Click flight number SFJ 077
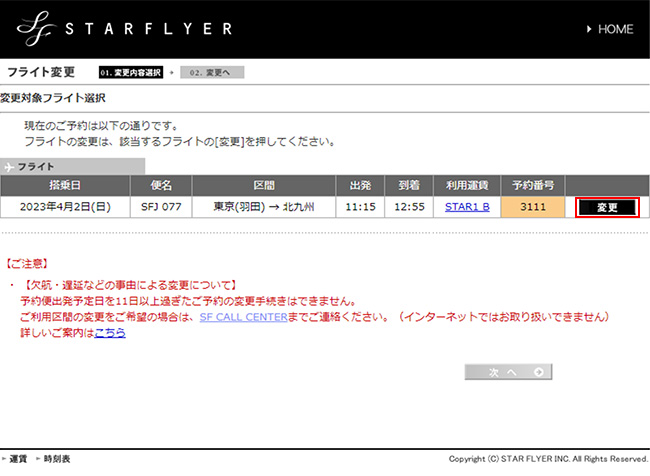The height and width of the screenshot is (476, 650). (160, 207)
